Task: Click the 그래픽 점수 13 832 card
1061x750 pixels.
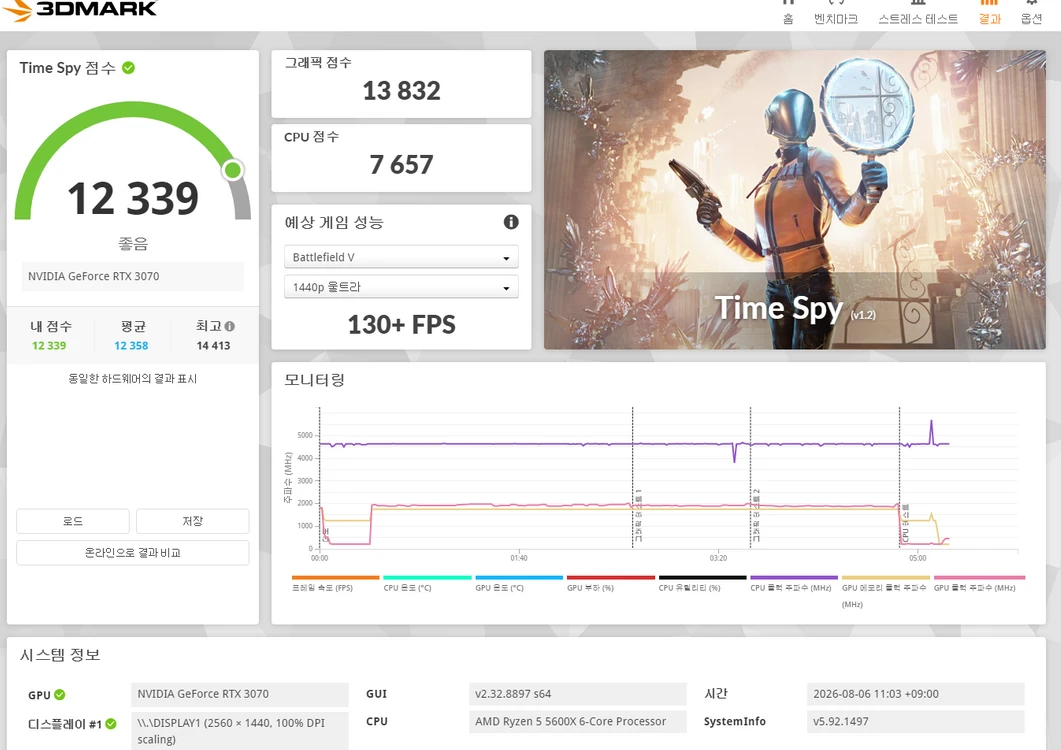Action: point(401,84)
